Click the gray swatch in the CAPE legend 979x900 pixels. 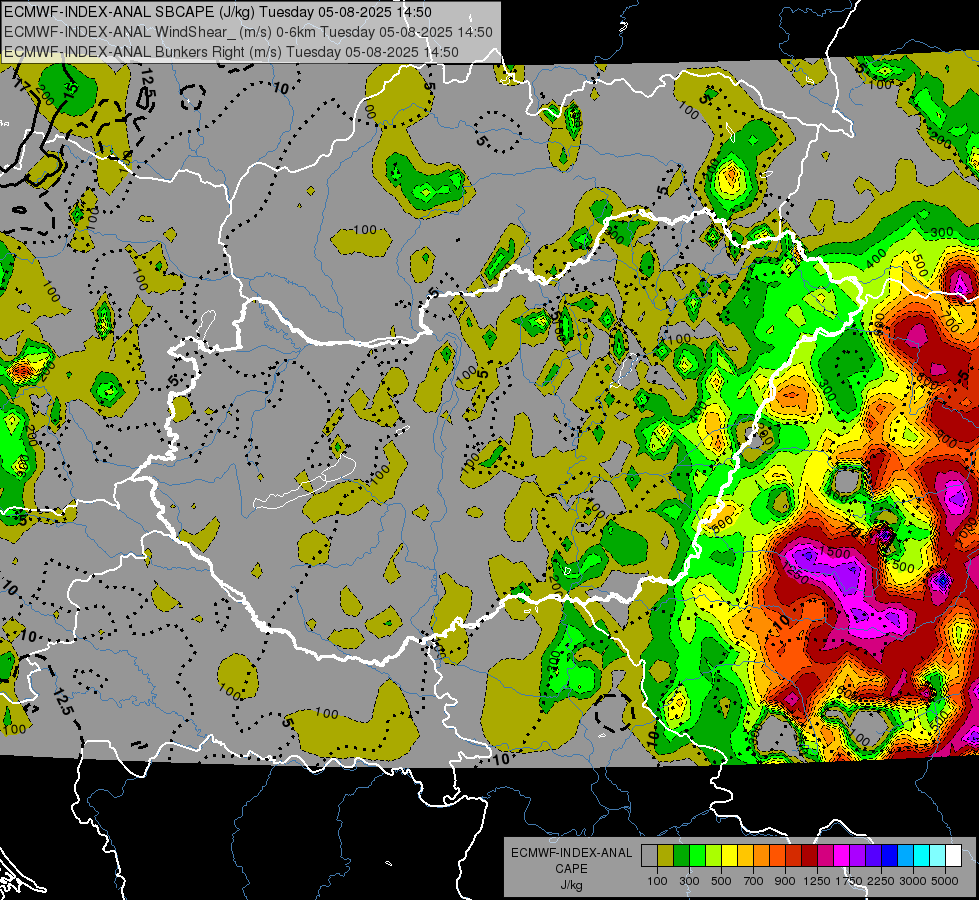[x=649, y=856]
